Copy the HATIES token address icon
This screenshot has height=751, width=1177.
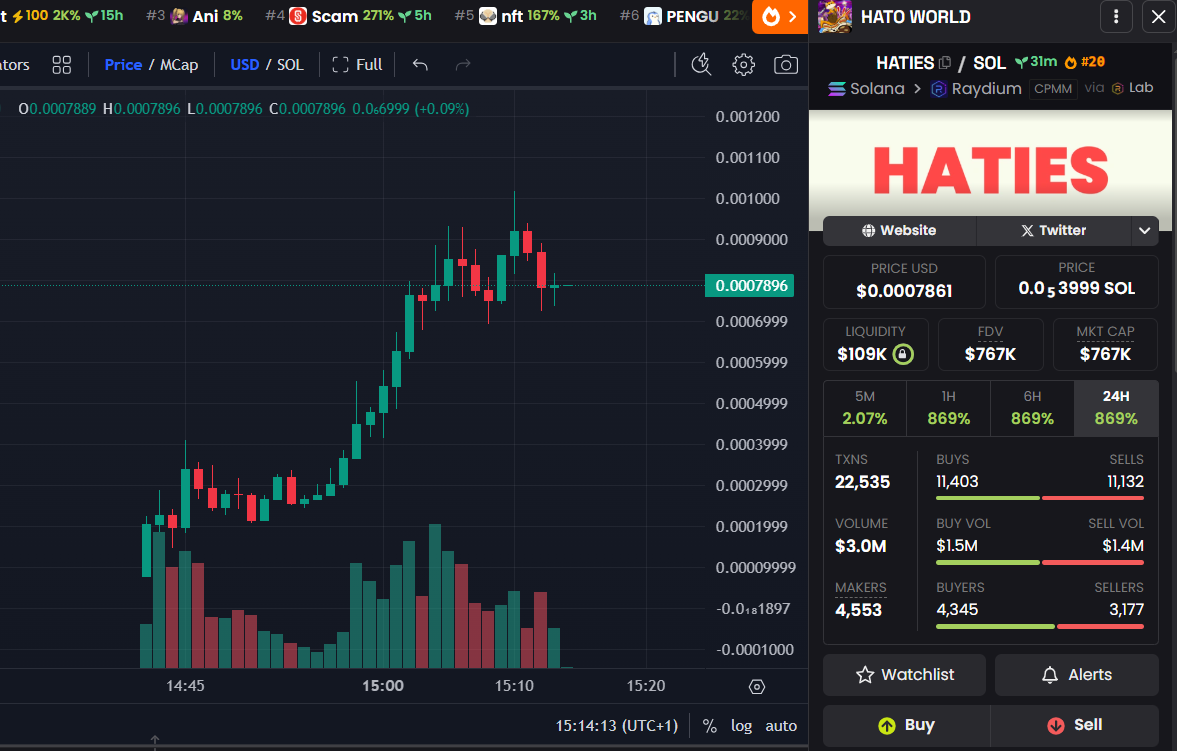945,63
